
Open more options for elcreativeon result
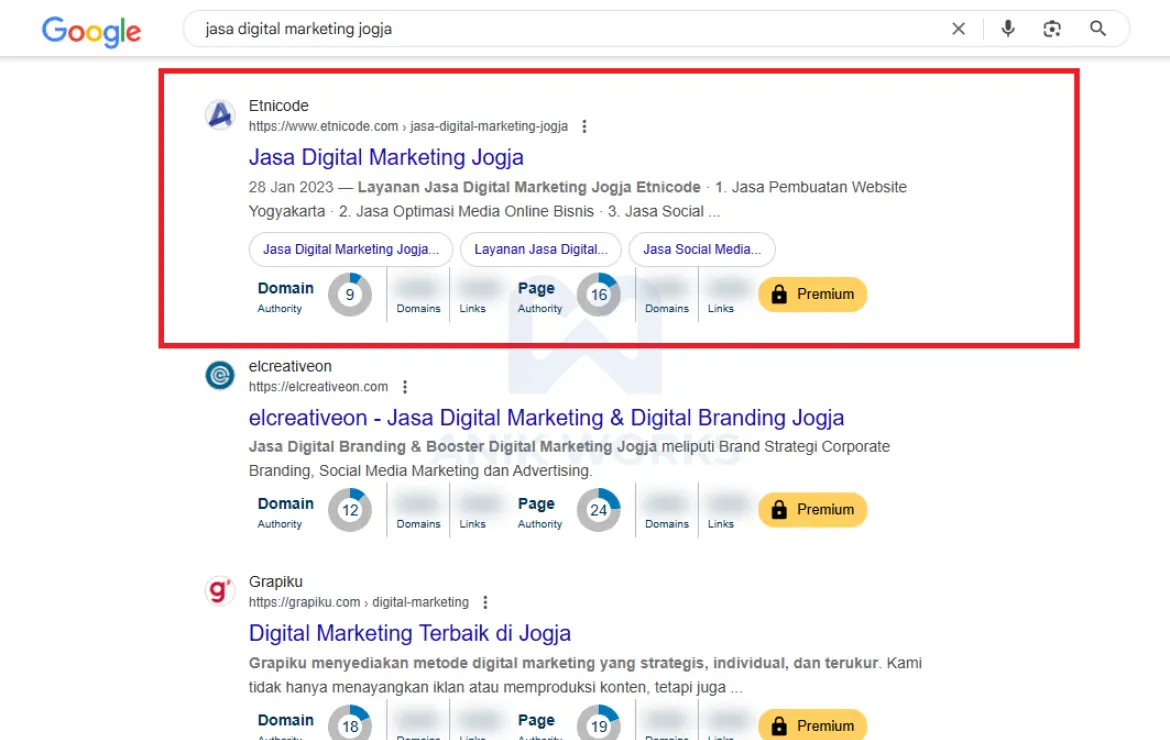tap(404, 387)
